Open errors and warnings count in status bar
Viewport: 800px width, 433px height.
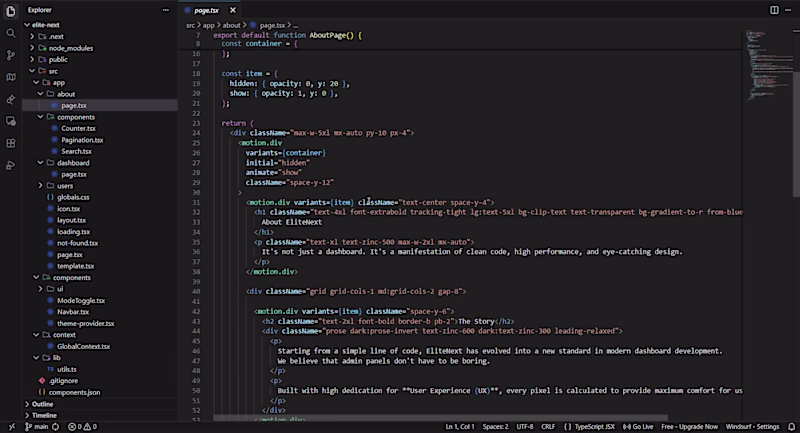pos(82,427)
